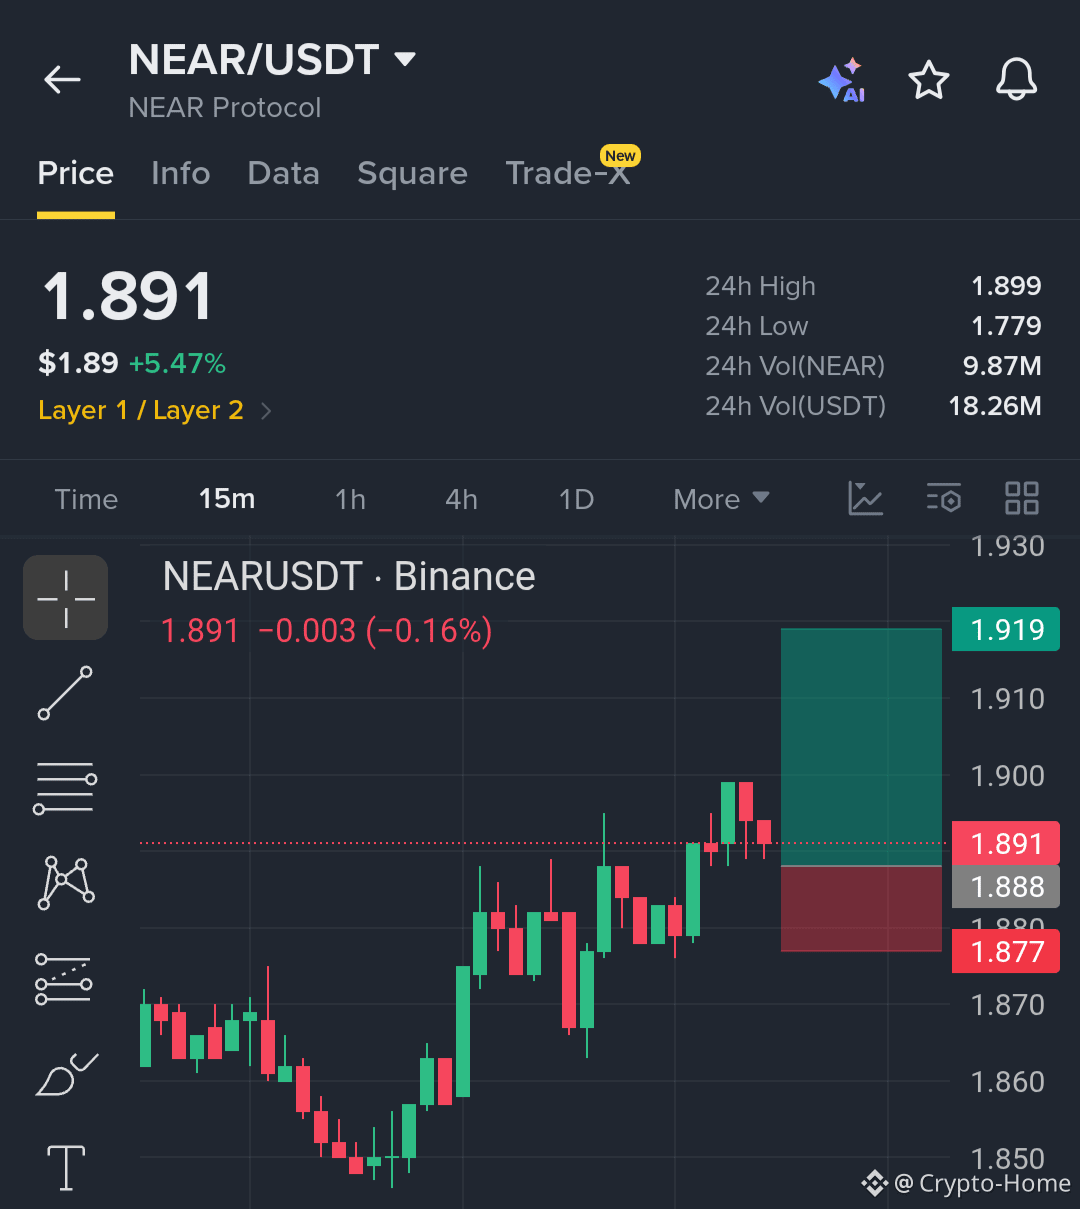This screenshot has width=1080, height=1209.
Task: Select the Time chart view
Action: (86, 499)
